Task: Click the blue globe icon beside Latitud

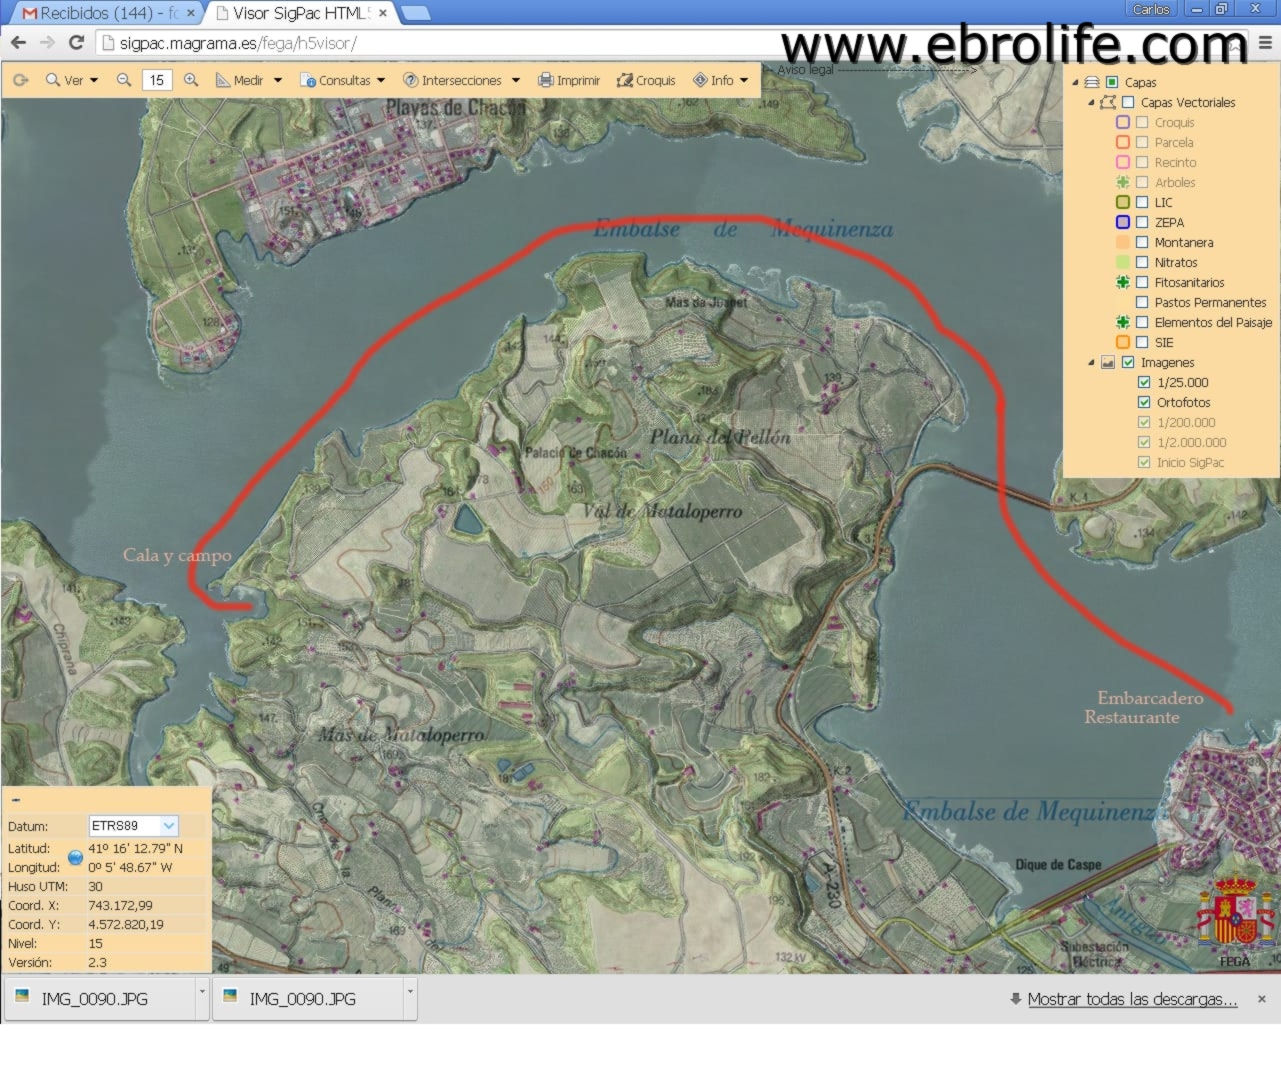Action: (x=75, y=857)
